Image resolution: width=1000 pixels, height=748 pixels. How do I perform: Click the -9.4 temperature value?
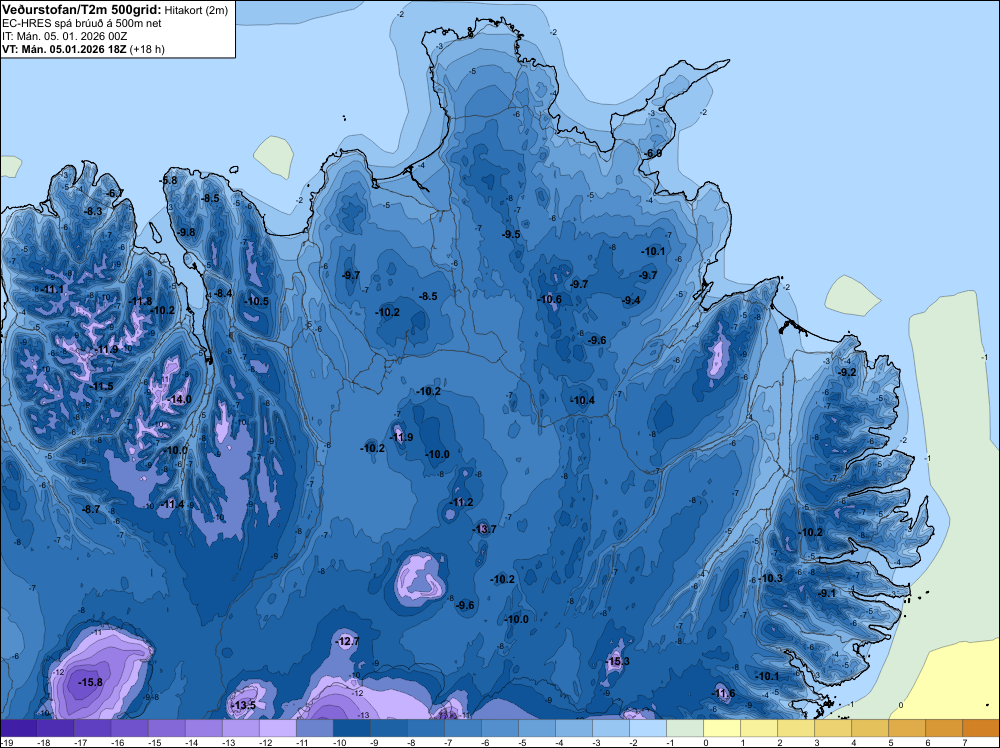(x=631, y=300)
